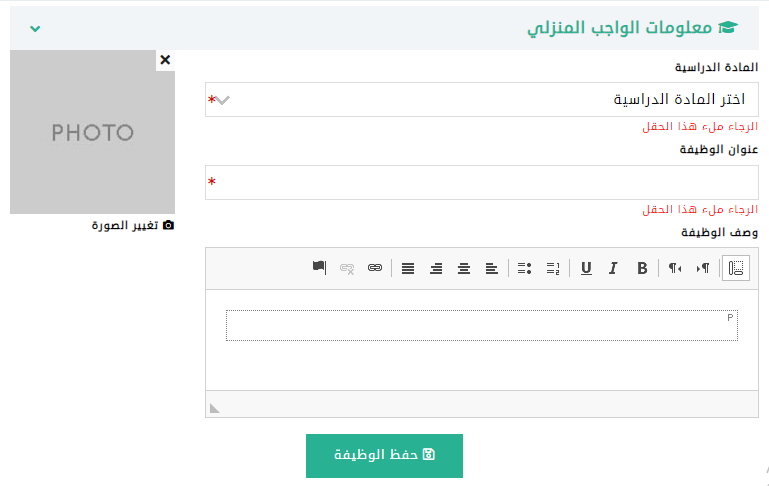The image size is (769, 486).
Task: Click the PHOTO placeholder thumbnail
Action: coord(92,132)
